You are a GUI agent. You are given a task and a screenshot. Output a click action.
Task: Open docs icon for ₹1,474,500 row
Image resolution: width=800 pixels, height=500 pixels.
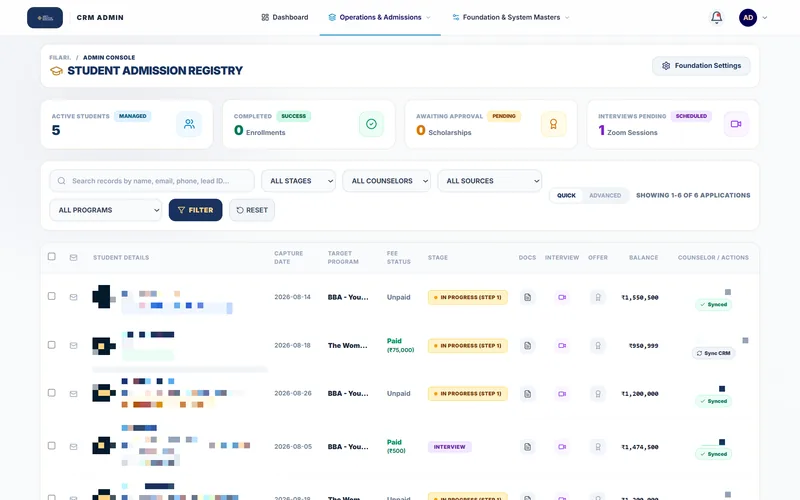[528, 446]
